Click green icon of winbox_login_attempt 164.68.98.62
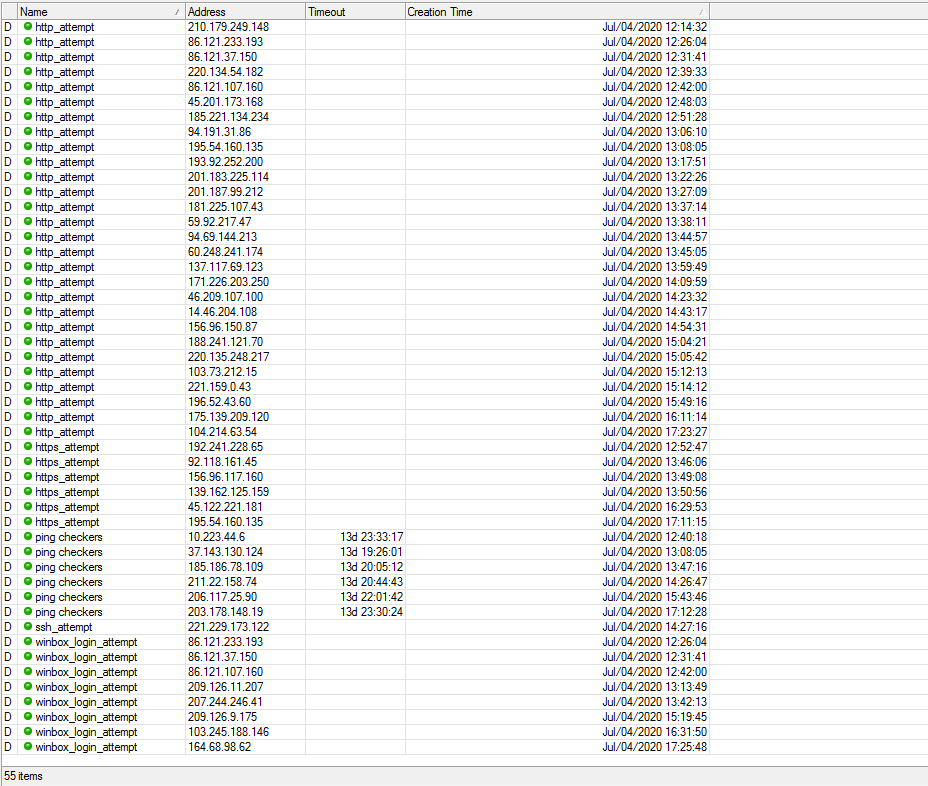928x786 pixels. [x=28, y=746]
